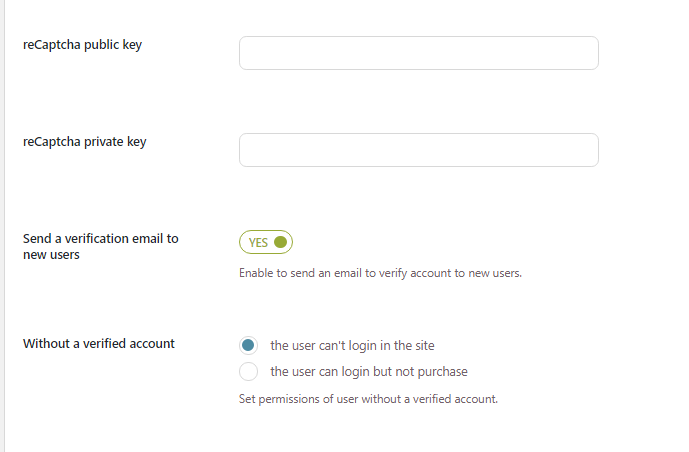Click the 'YES' text inside the toggle
This screenshot has width=689, height=452.
(258, 242)
